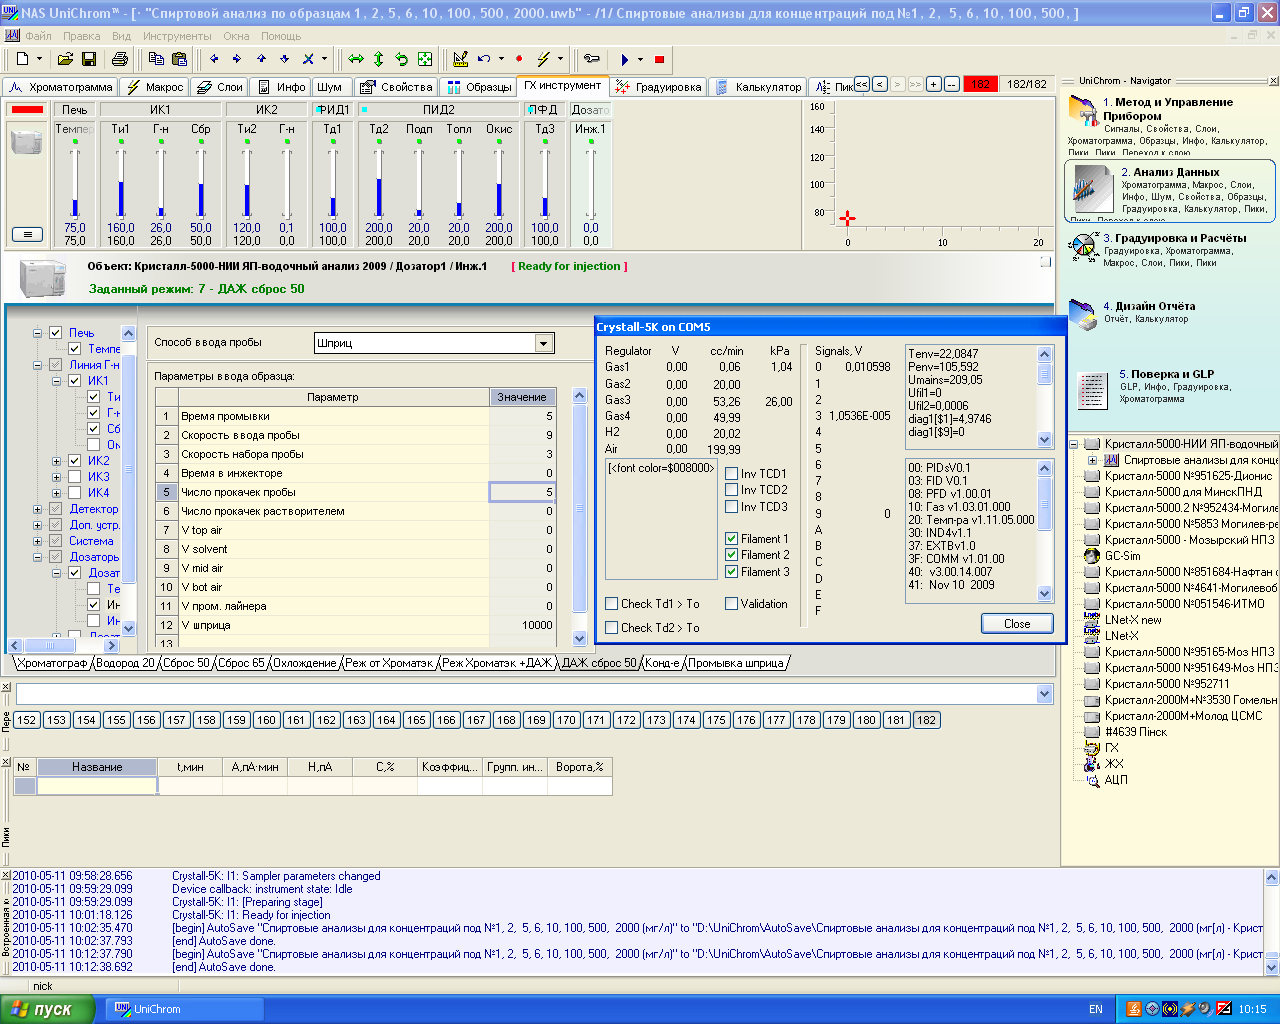Viewport: 1280px width, 1024px height.
Task: Open the Файл menu
Action: pyautogui.click(x=38, y=36)
